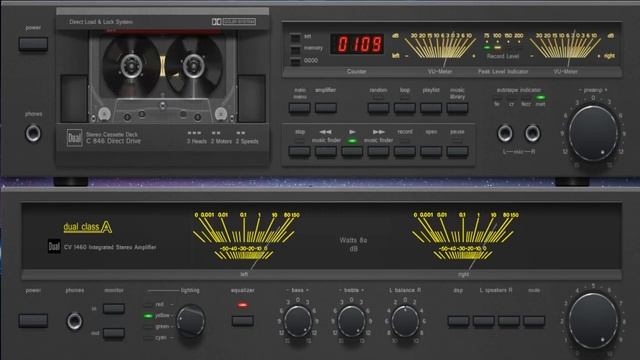Viewport: 640px width, 360px height.
Task: Reset the counter with the 0000 button
Action: pos(295,62)
